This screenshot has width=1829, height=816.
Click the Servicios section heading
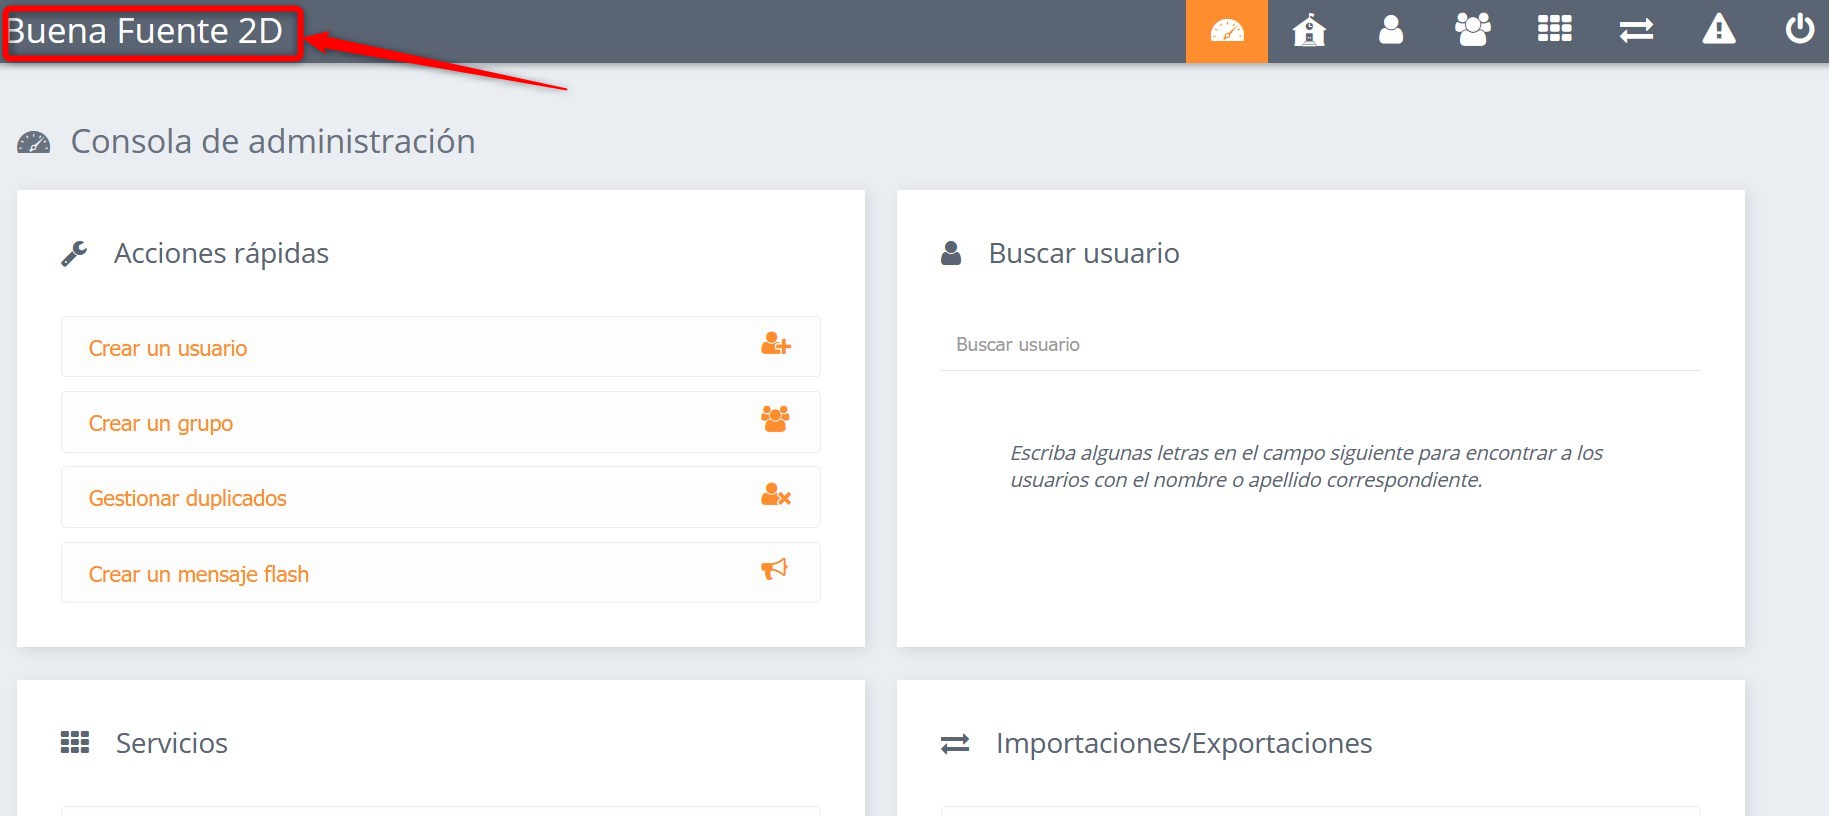click(171, 744)
